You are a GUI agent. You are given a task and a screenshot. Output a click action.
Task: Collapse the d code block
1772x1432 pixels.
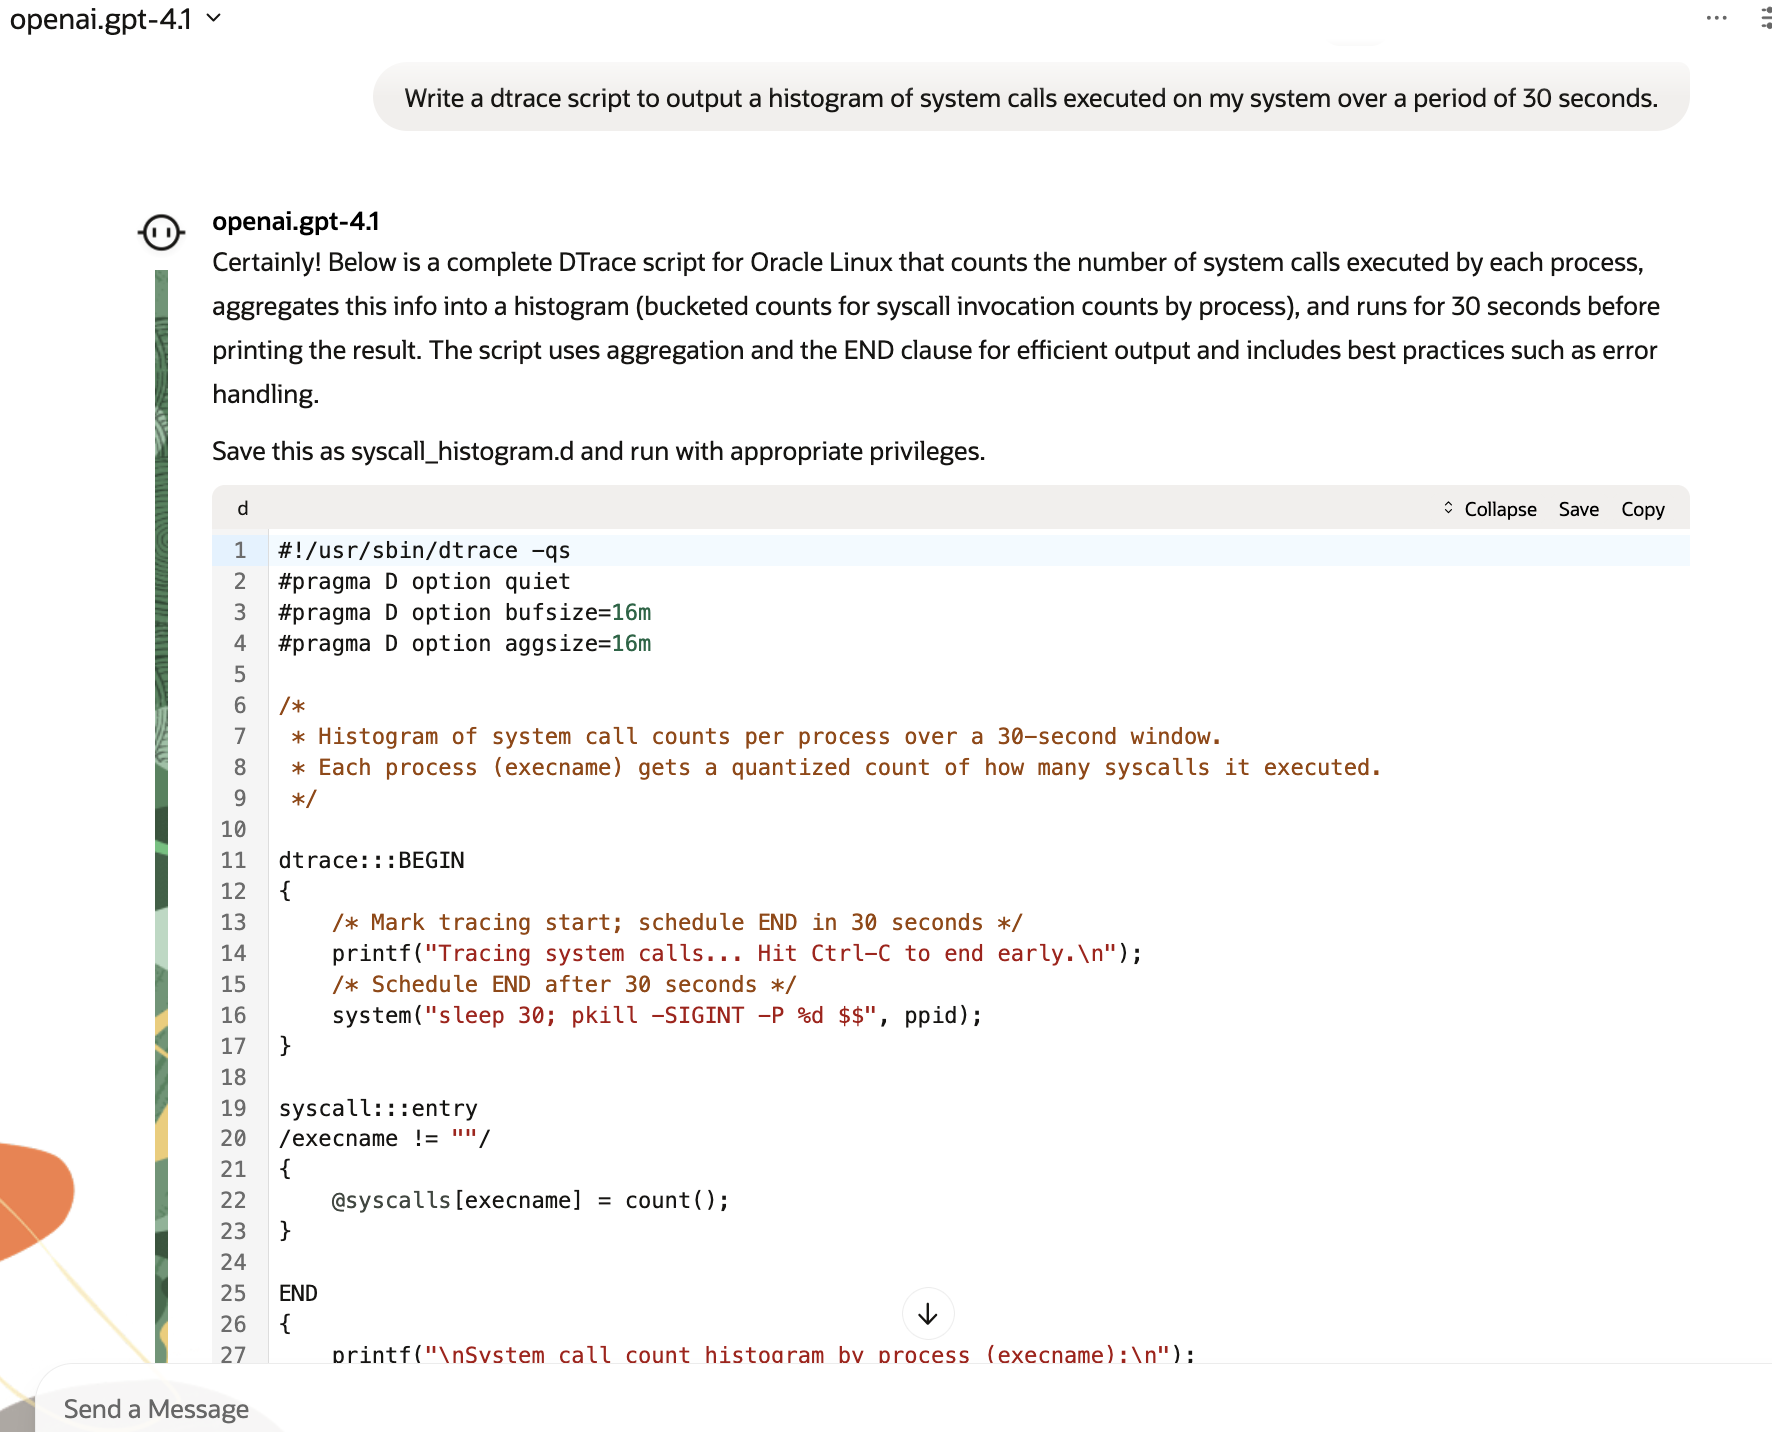click(1490, 509)
